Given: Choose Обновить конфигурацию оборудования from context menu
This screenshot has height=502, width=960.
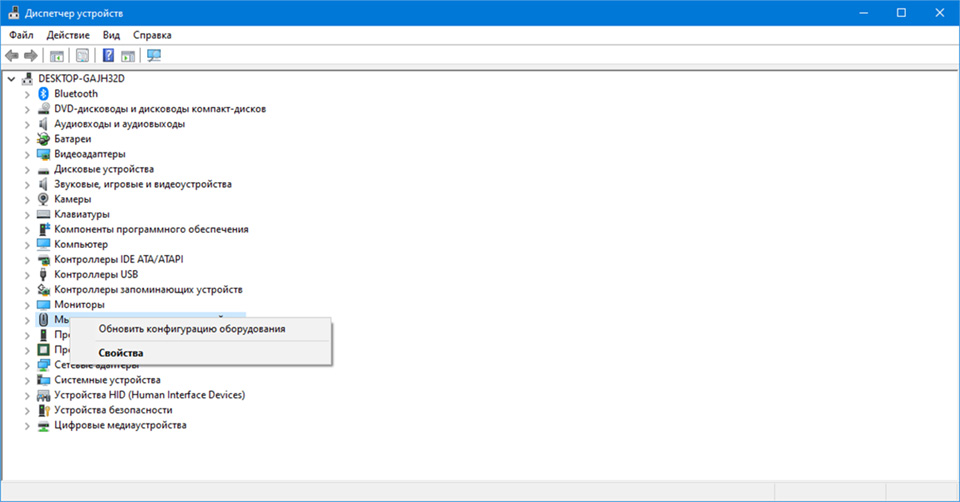Looking at the screenshot, I should pyautogui.click(x=192, y=329).
